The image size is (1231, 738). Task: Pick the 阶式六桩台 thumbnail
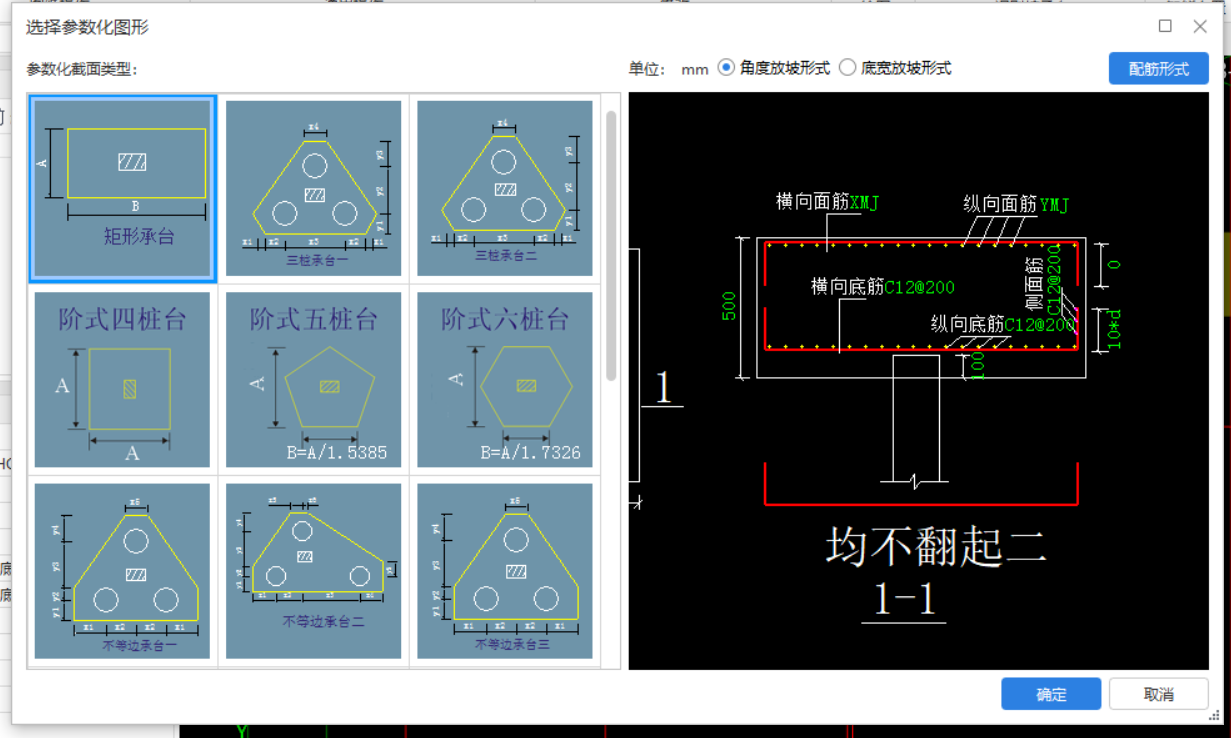pos(504,380)
